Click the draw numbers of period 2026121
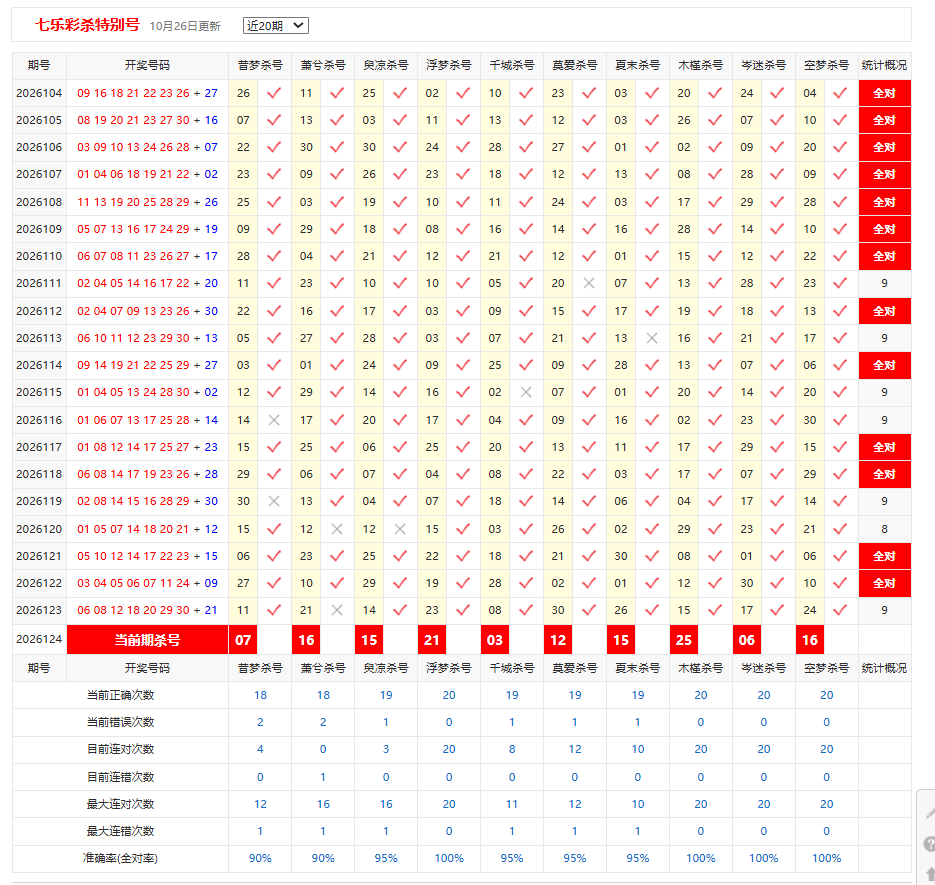Screen dimensions: 935x885 click(x=147, y=556)
